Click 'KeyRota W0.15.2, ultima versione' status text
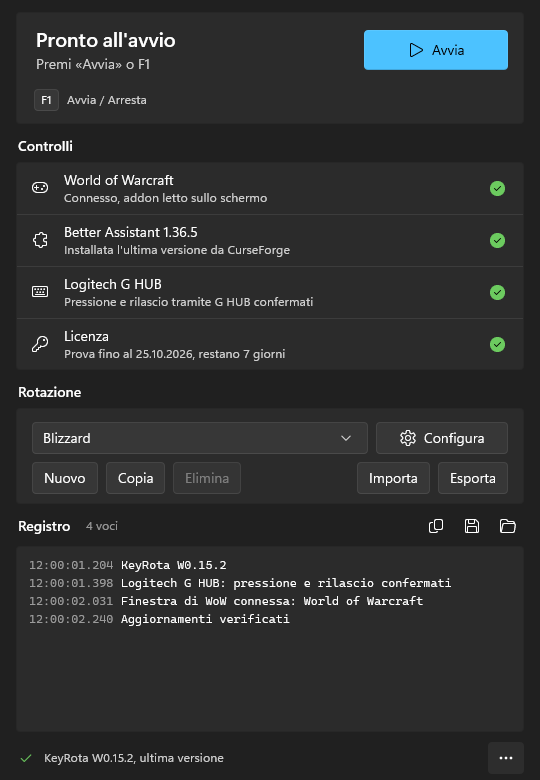The image size is (540, 780). click(134, 758)
